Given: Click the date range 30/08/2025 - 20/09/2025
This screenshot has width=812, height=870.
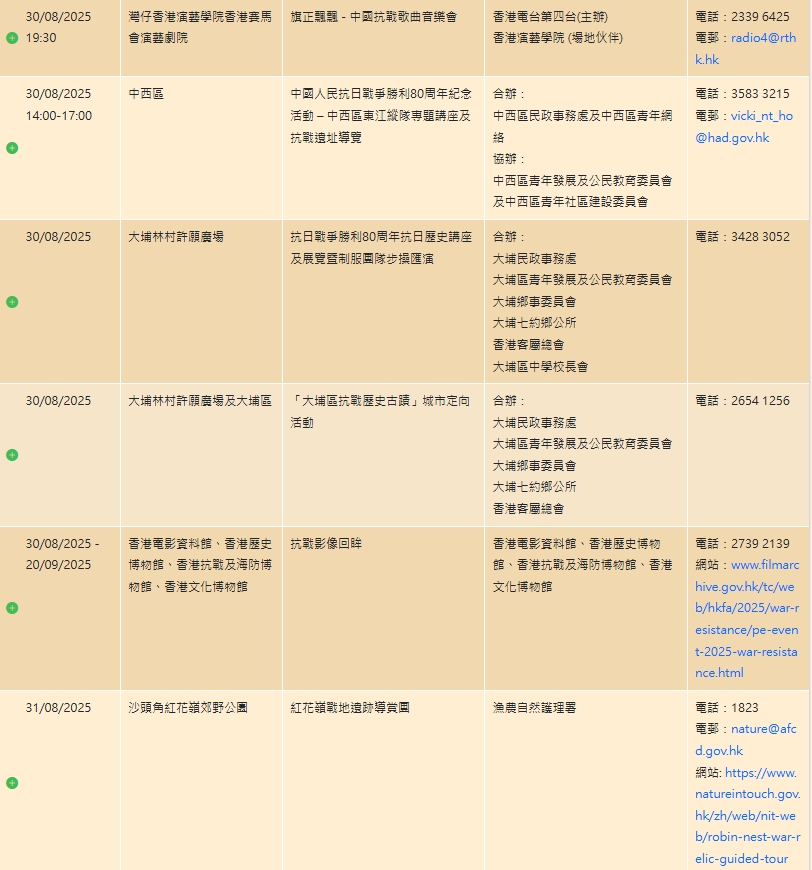Looking at the screenshot, I should point(62,554).
